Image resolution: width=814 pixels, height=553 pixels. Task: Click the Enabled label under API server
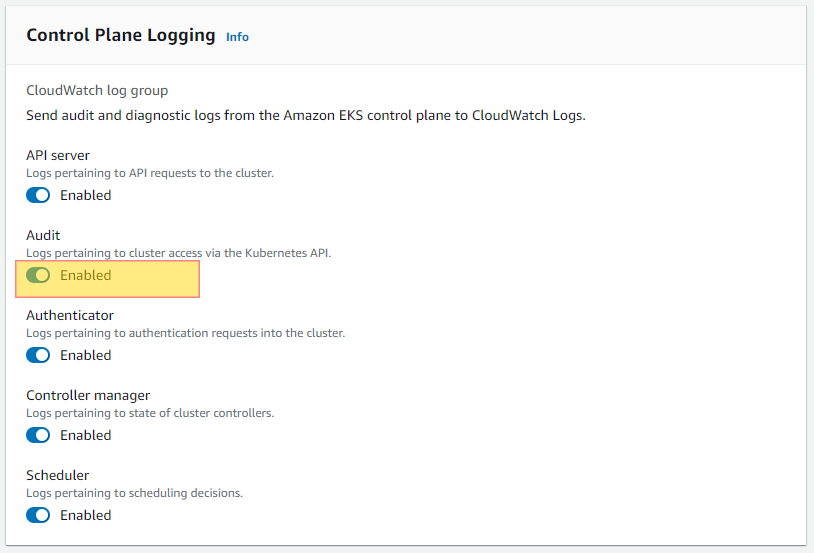coord(86,195)
